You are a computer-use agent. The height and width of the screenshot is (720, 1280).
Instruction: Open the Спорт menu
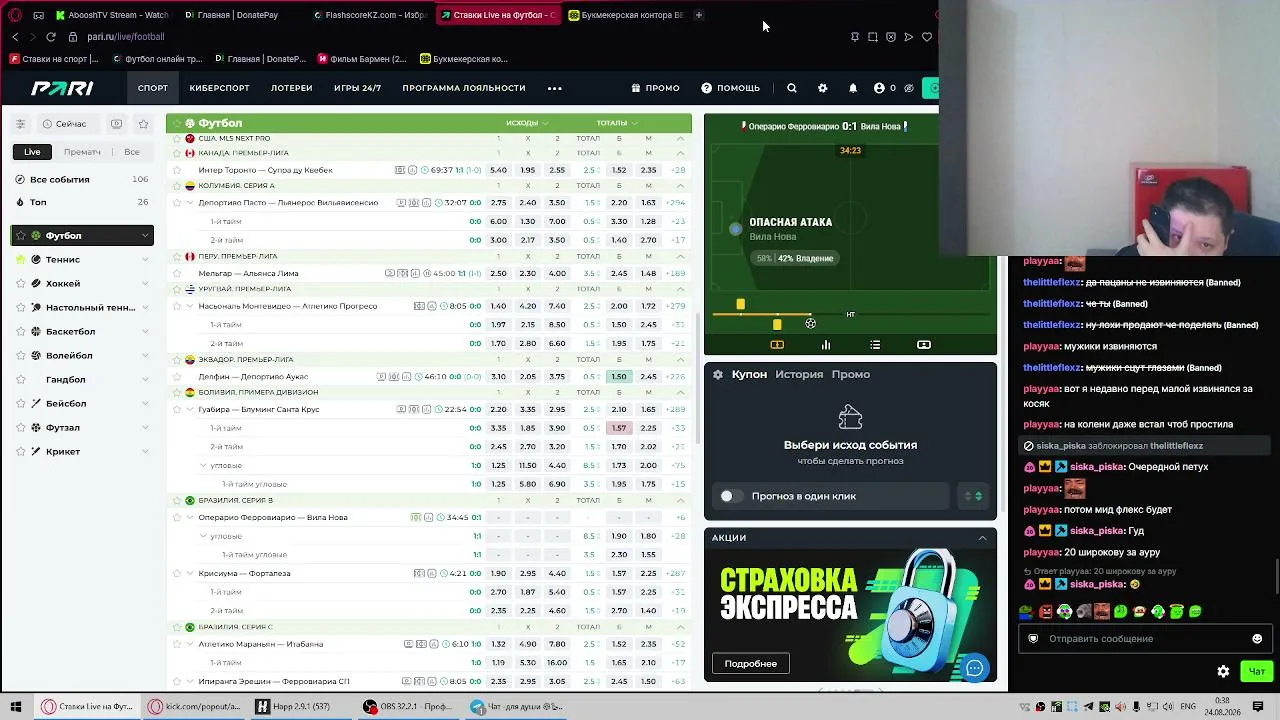coord(153,88)
